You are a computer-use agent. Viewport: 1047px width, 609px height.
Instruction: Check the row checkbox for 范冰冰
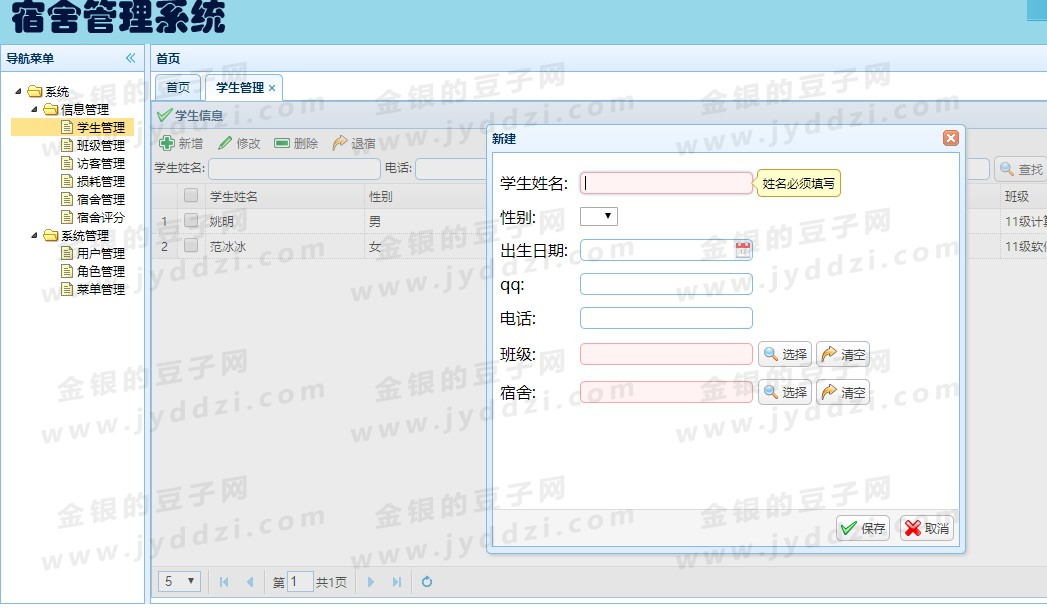(191, 246)
